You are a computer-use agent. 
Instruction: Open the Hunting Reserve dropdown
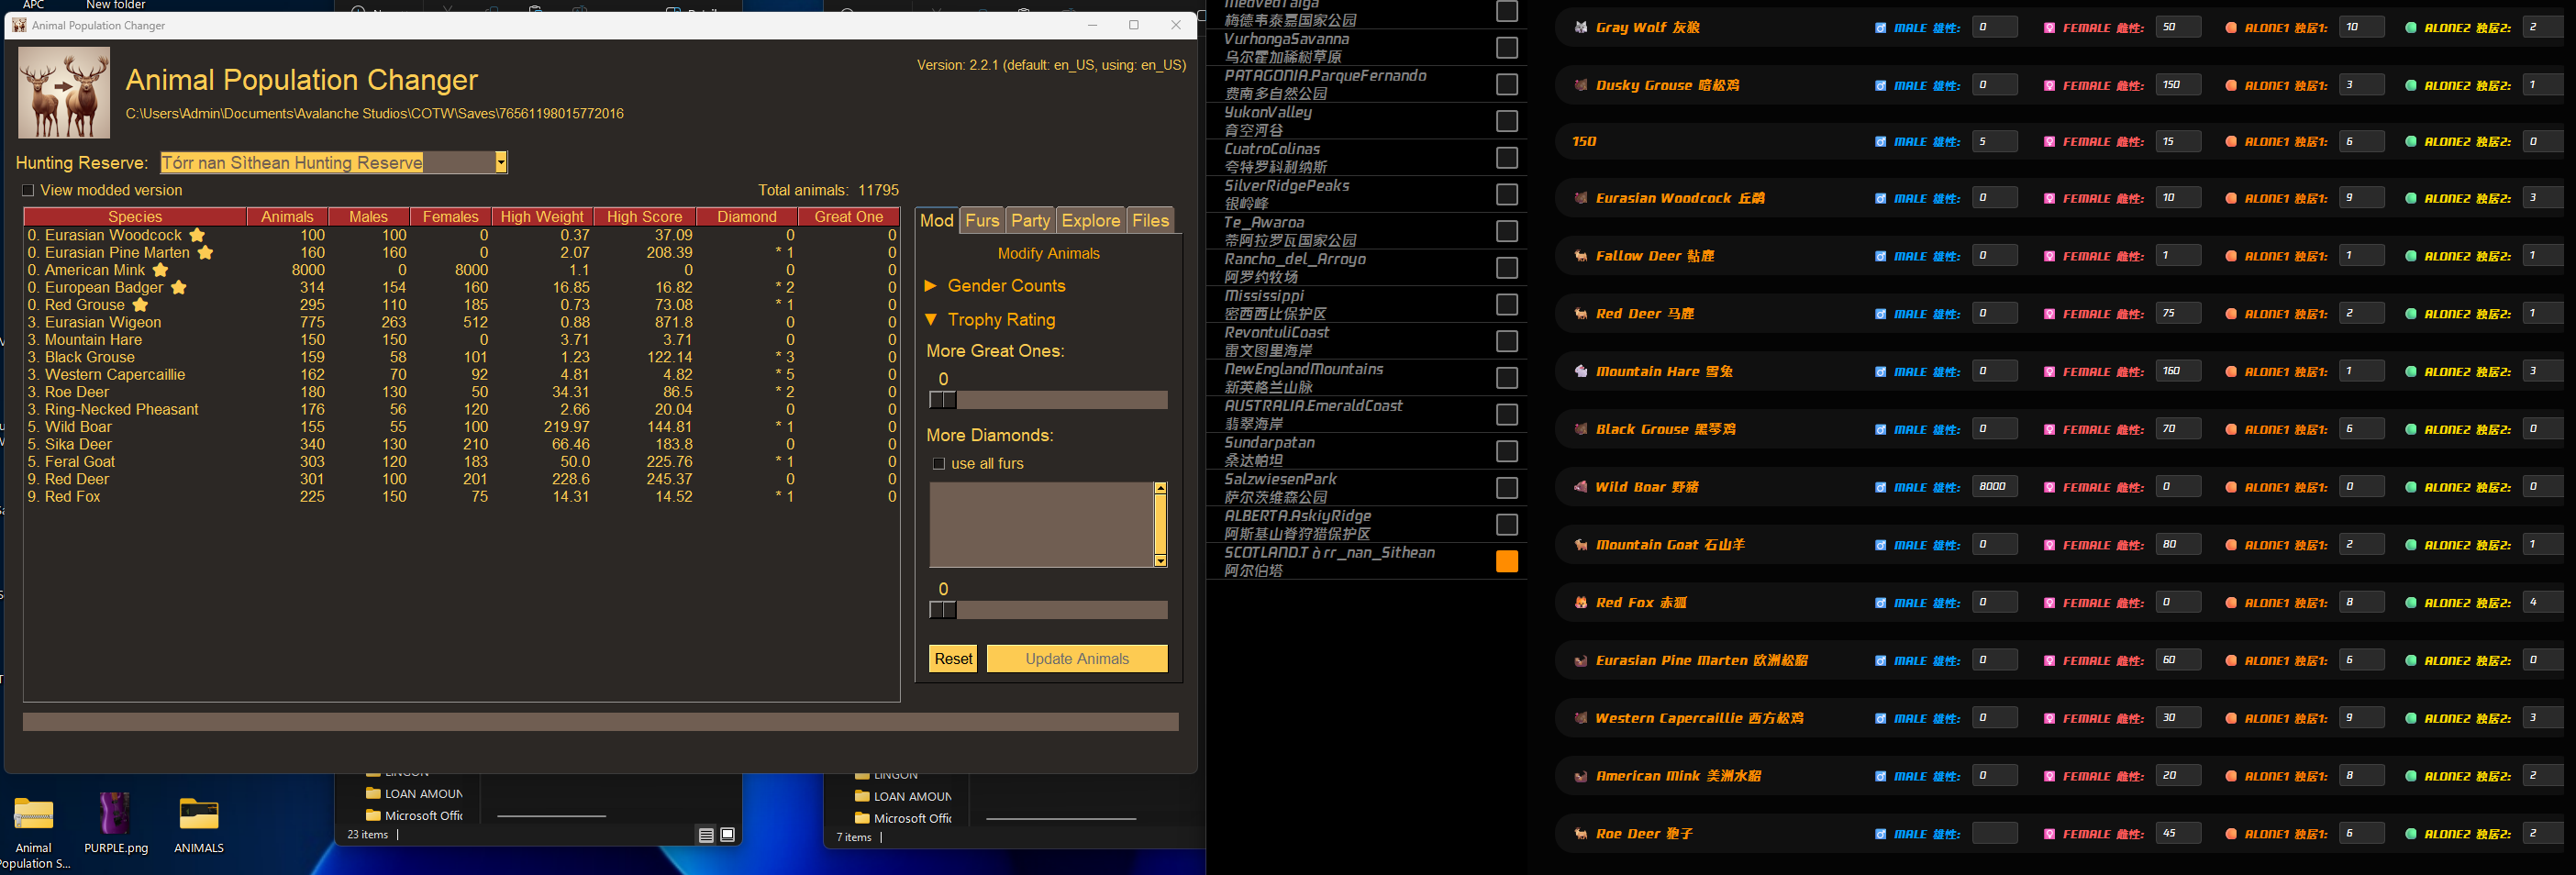point(501,162)
